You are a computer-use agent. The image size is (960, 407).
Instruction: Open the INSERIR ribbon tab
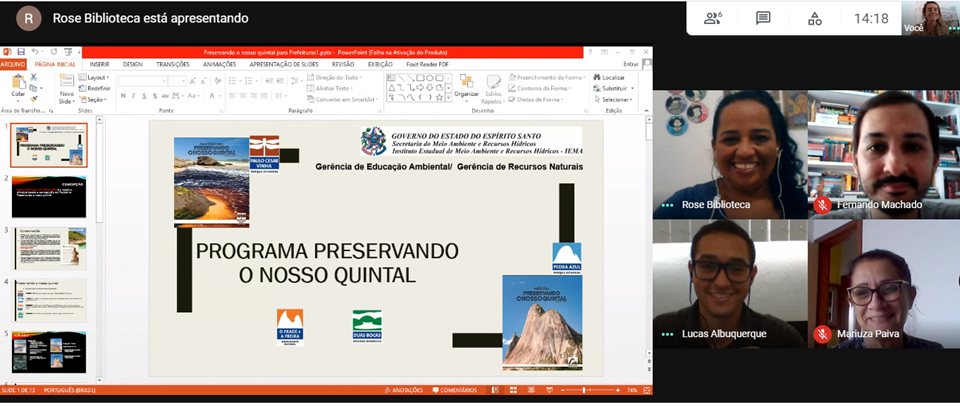click(x=100, y=64)
